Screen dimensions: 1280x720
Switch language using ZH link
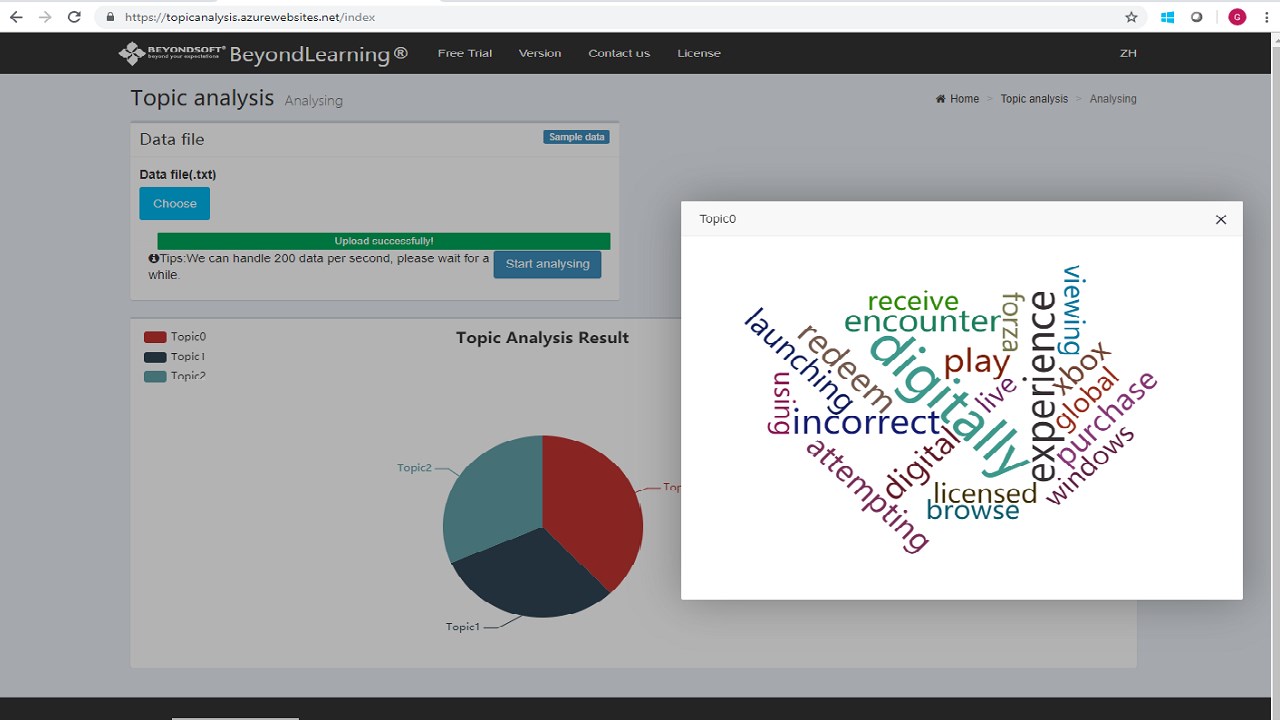(1128, 53)
